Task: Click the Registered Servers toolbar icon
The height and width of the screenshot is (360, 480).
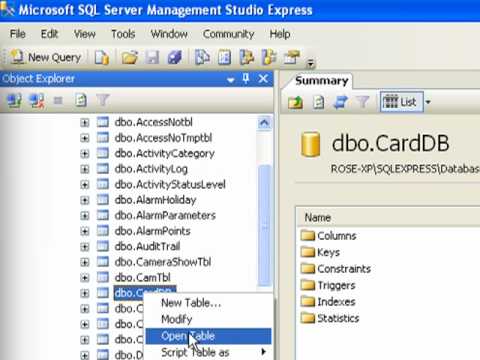Action: click(202, 57)
